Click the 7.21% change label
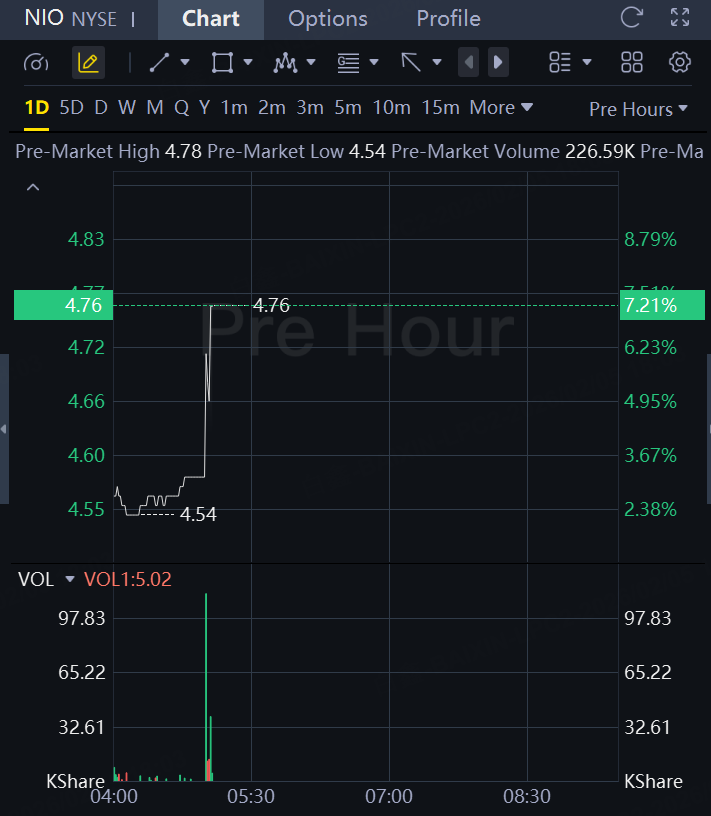 662,305
